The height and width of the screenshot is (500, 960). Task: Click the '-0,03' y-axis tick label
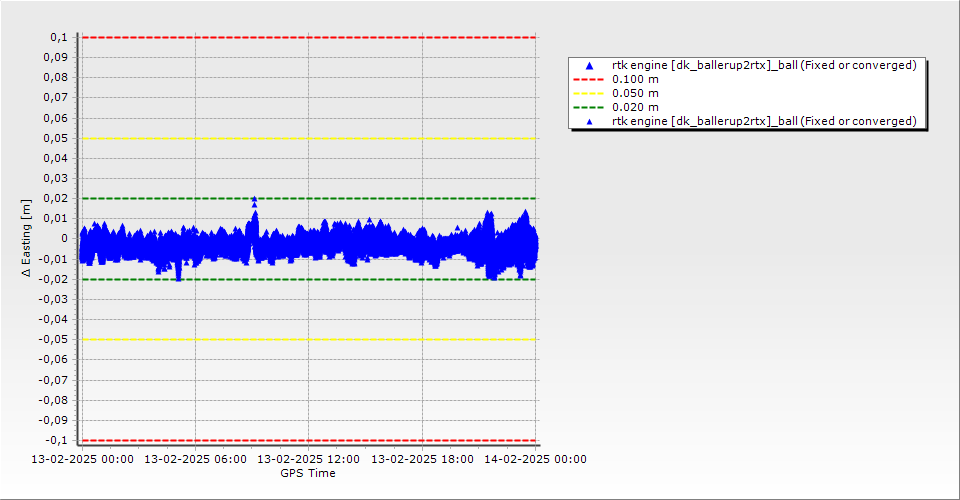(54, 299)
